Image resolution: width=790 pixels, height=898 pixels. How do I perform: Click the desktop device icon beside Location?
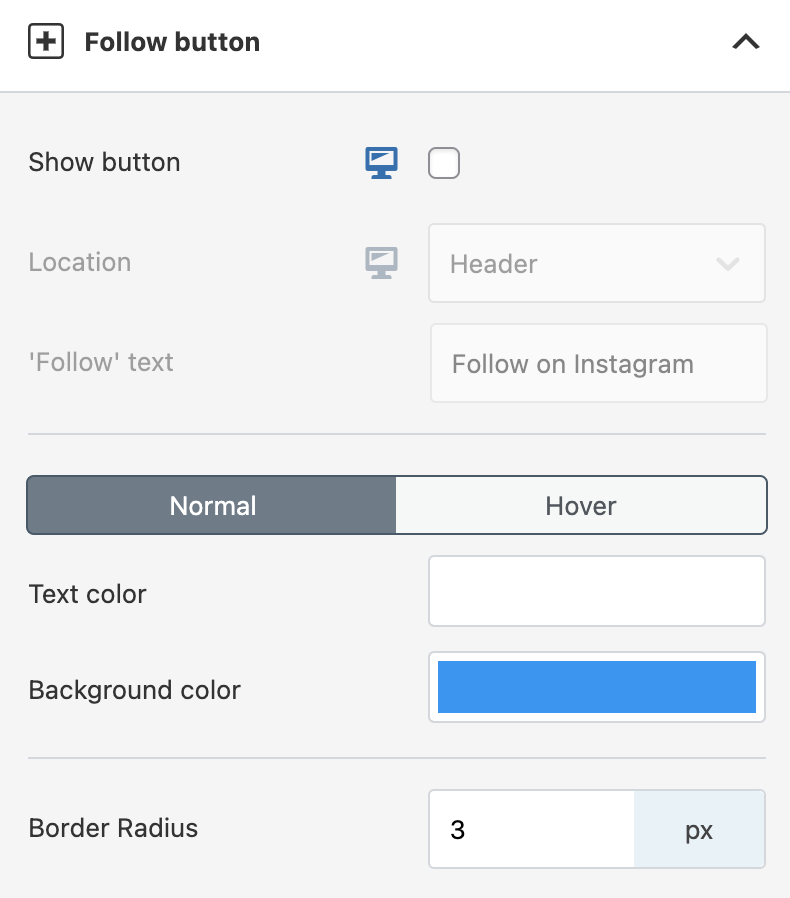[x=381, y=262]
